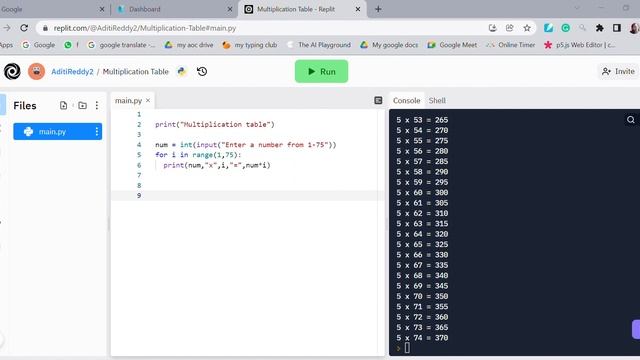Click the Multiplication Table project title
Screen dimensions: 640x360
click(136, 71)
